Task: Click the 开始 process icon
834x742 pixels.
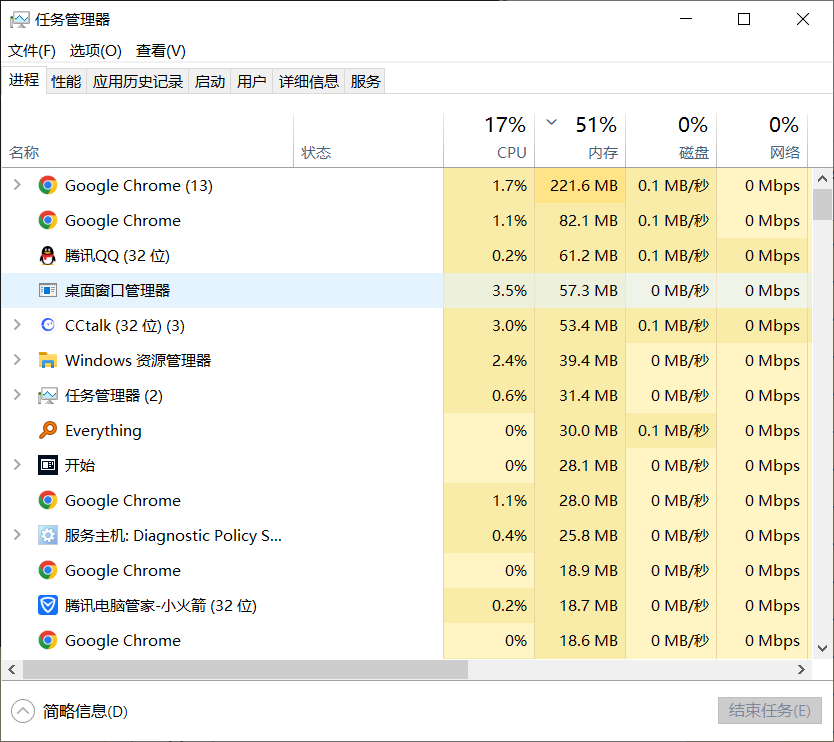Action: pyautogui.click(x=48, y=465)
